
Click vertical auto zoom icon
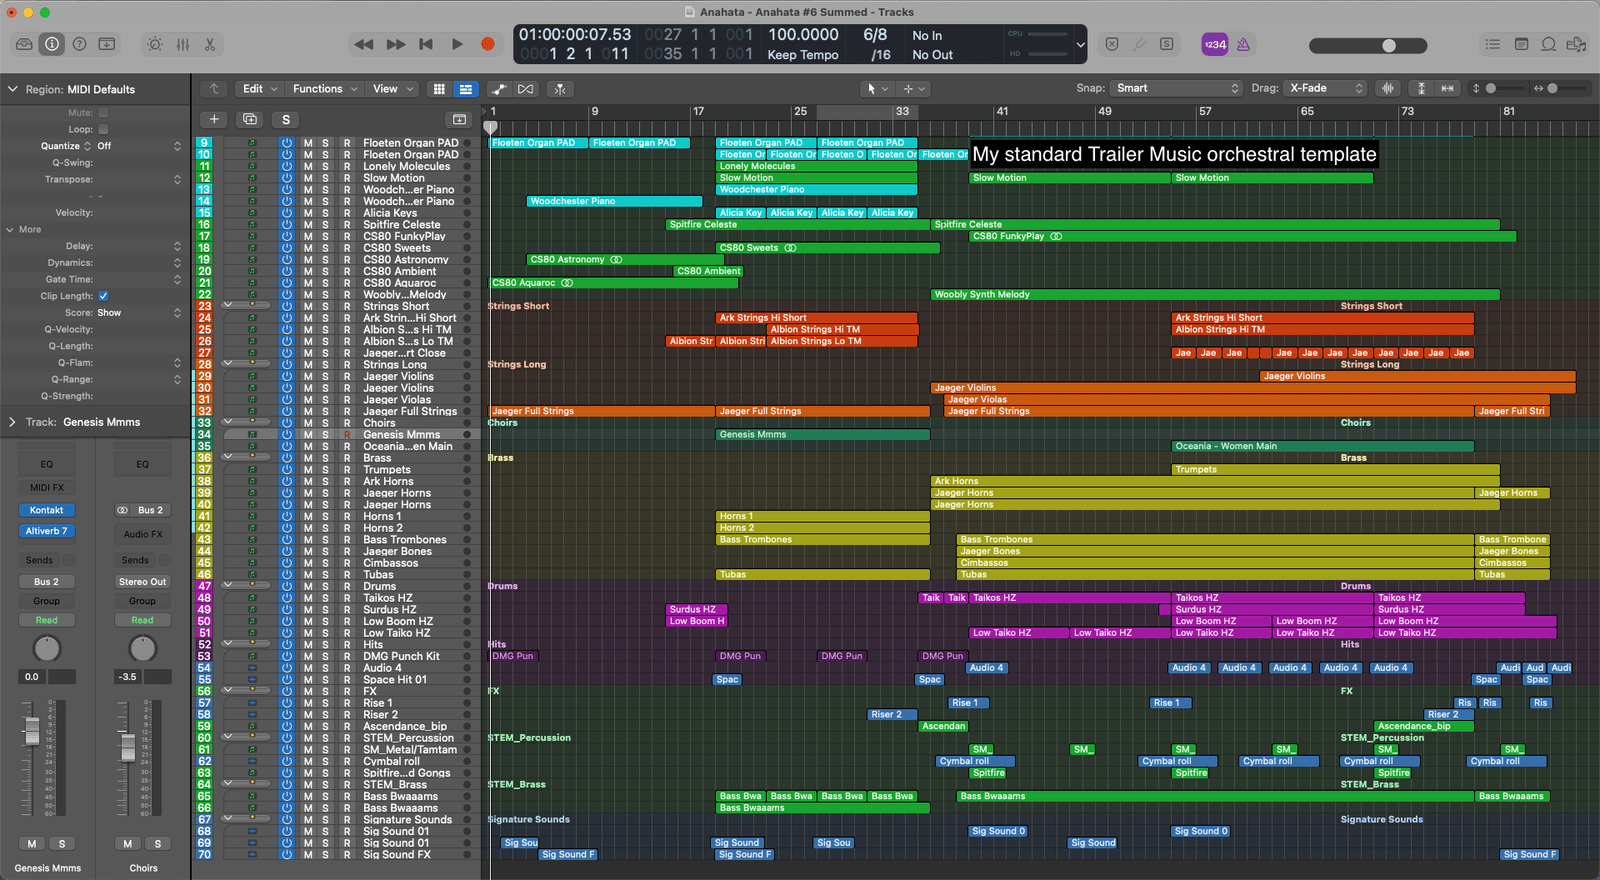coord(1421,88)
